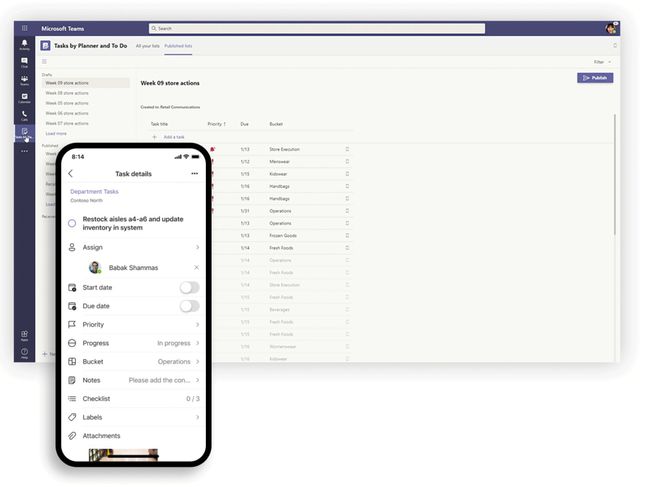
Task: Switch to All your lists tab
Action: tap(148, 46)
